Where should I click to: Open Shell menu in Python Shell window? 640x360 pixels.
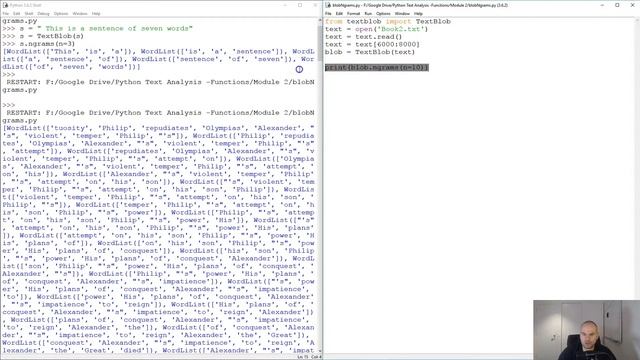pos(29,13)
